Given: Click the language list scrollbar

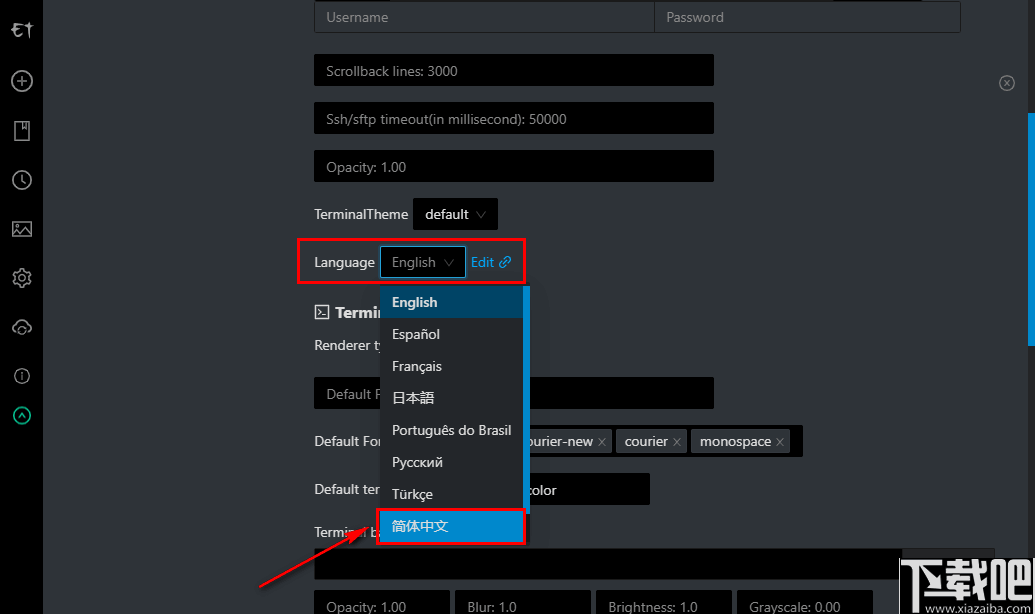Looking at the screenshot, I should [x=526, y=400].
